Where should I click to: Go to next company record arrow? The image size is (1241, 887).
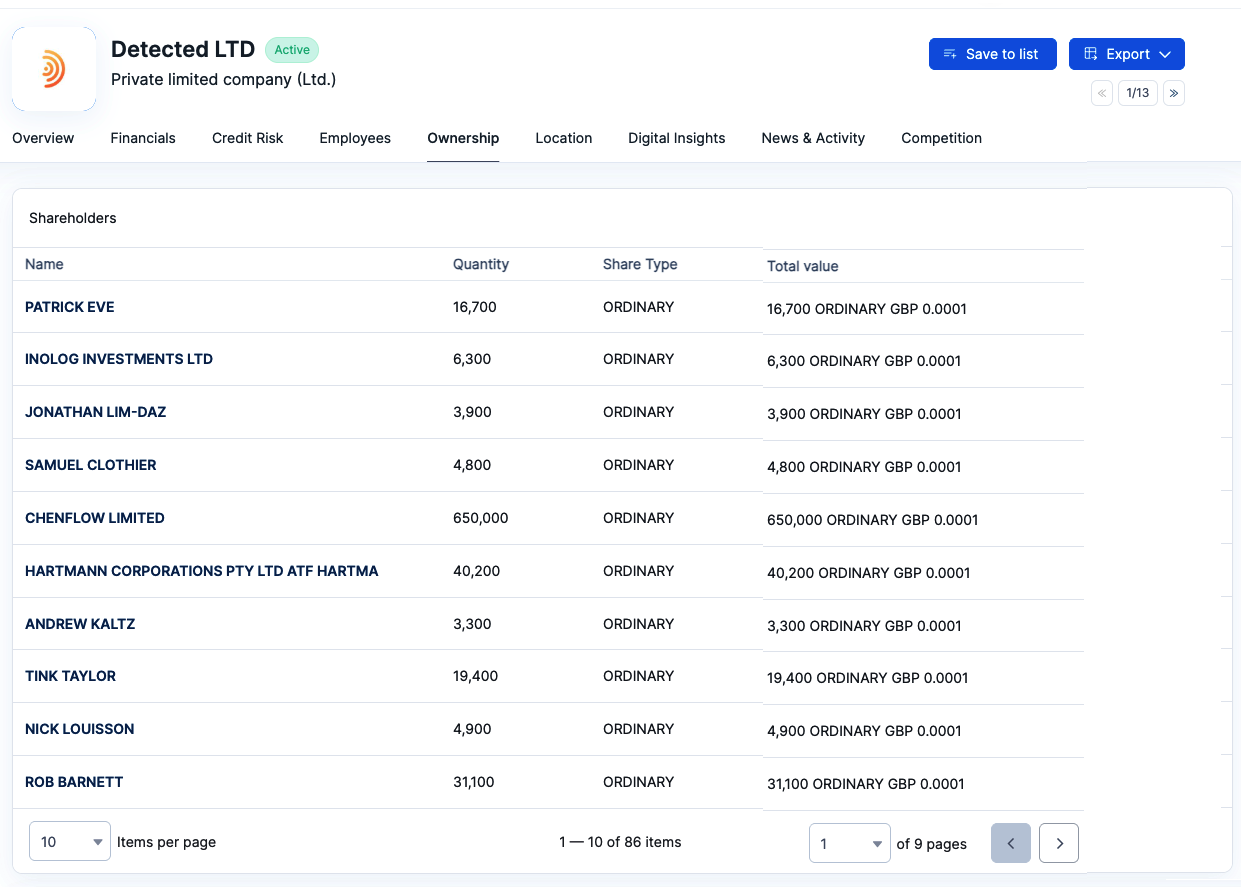pos(1174,93)
